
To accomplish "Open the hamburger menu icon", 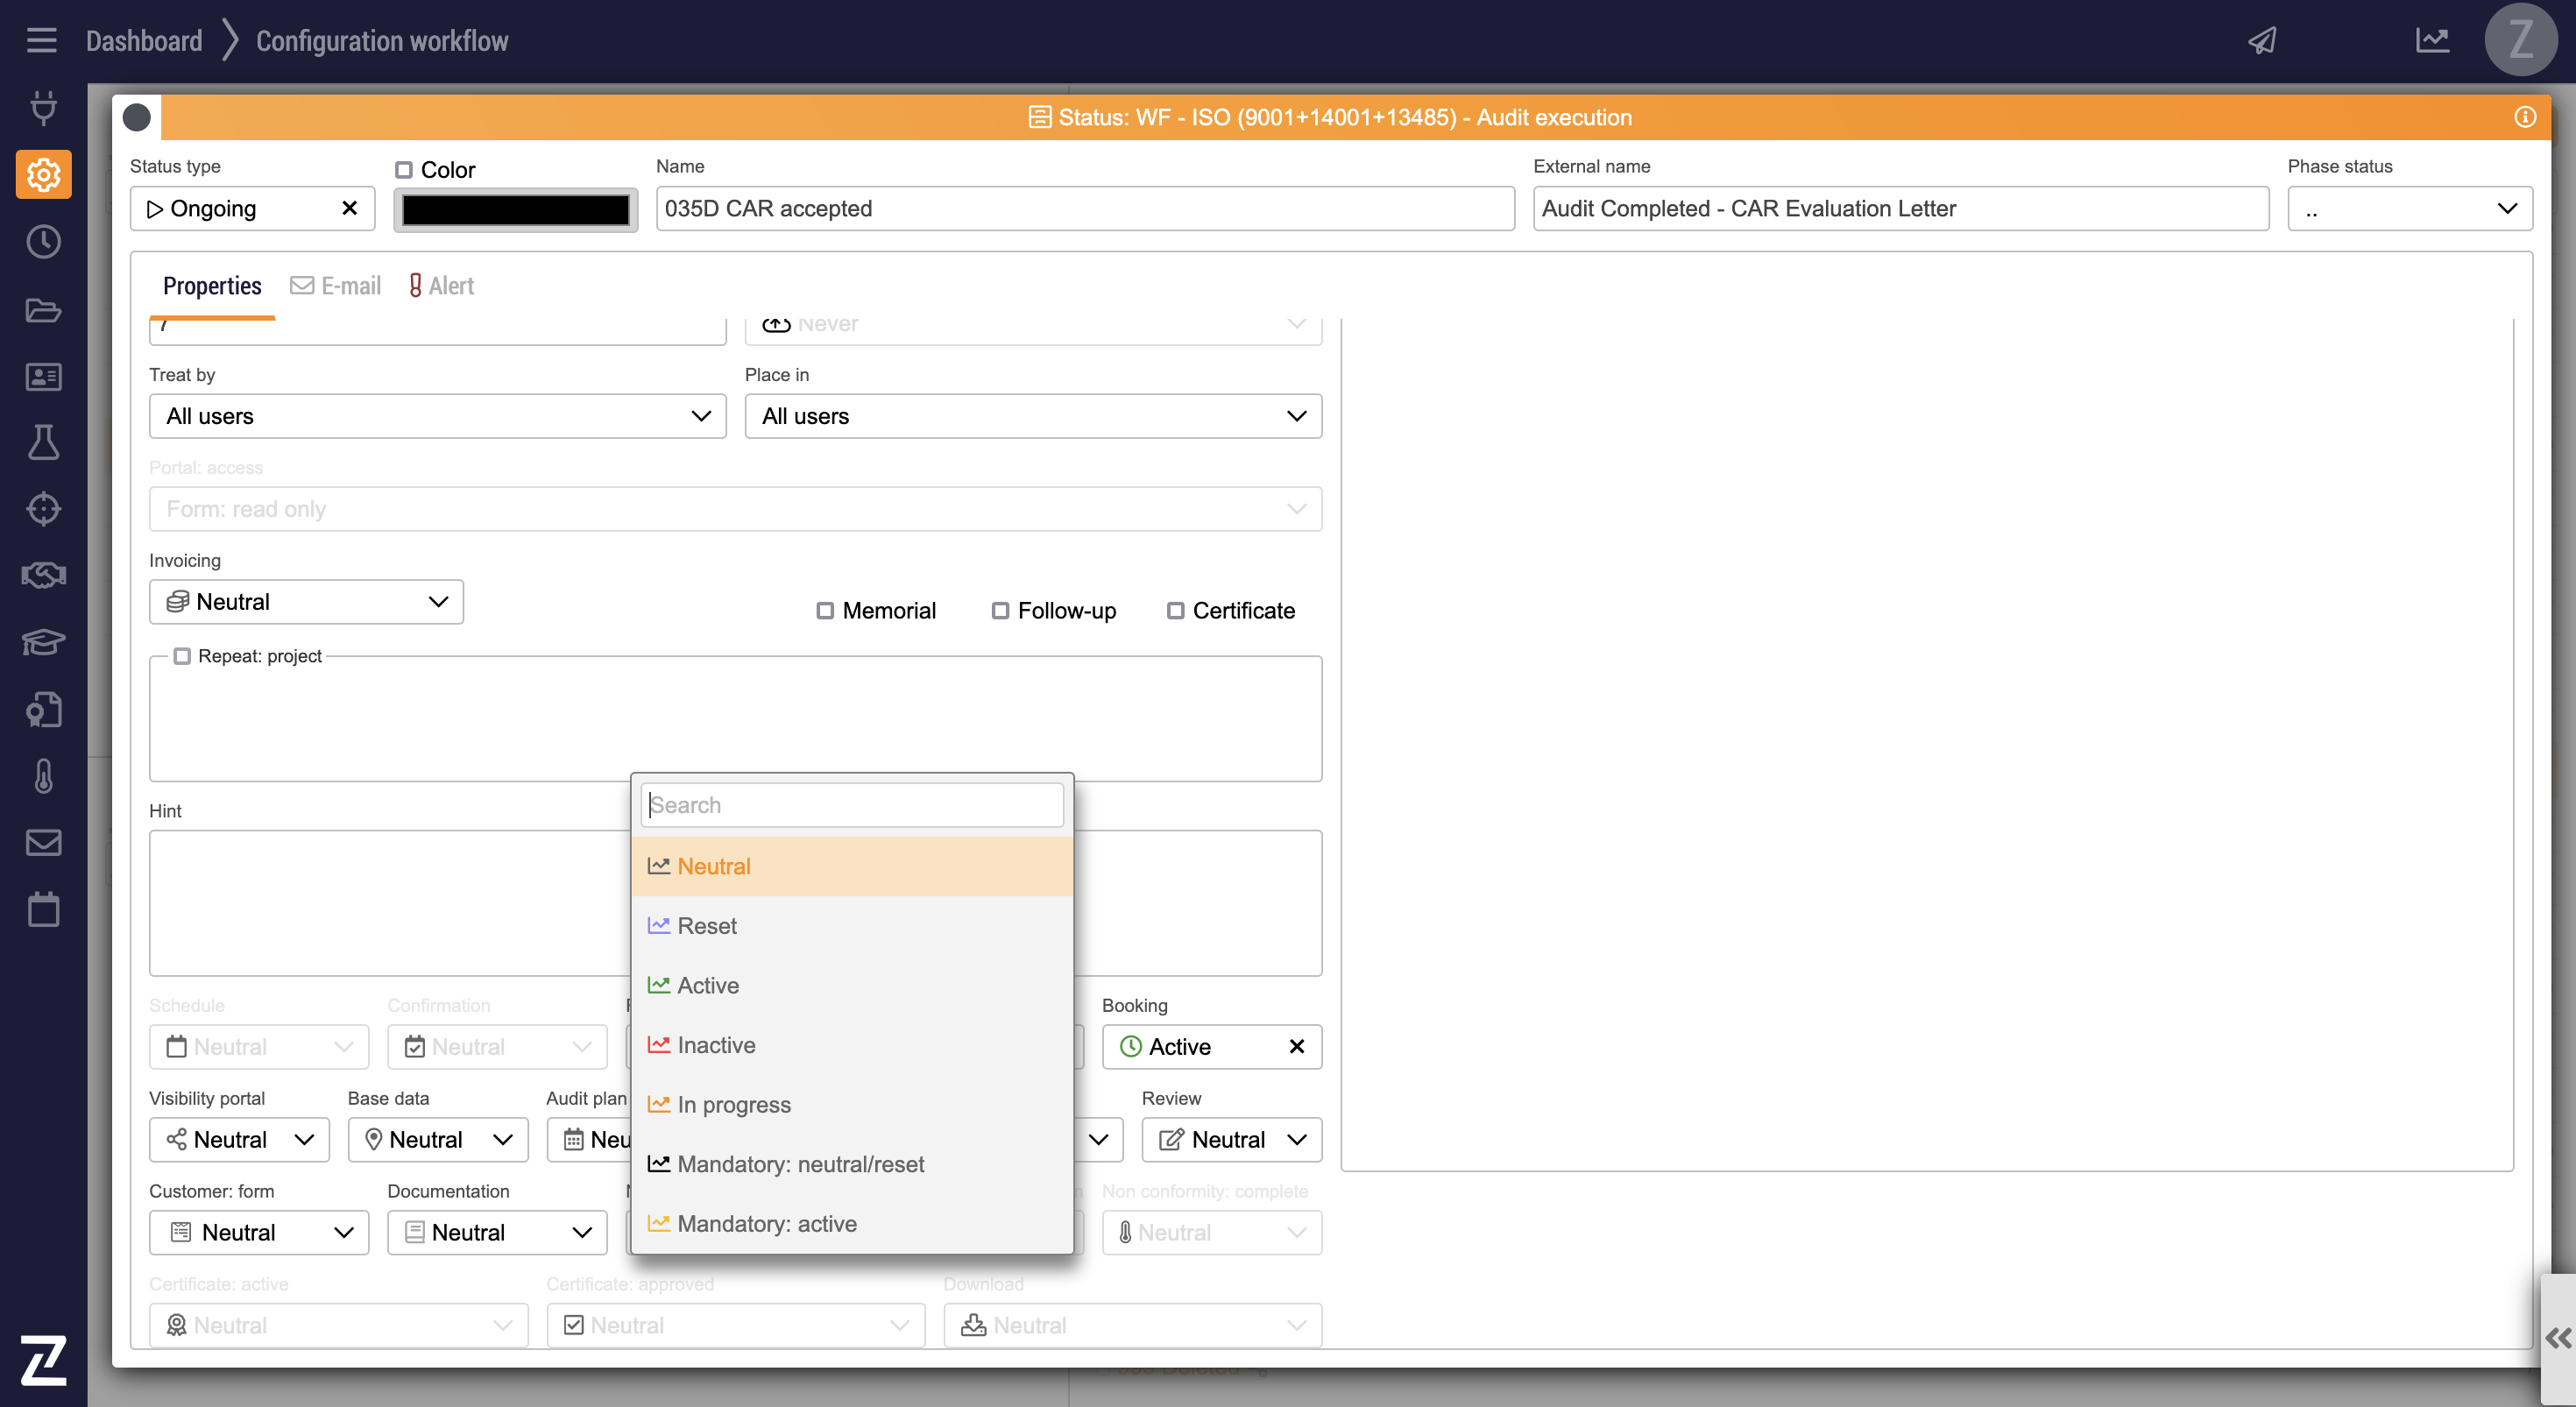I will (41, 41).
